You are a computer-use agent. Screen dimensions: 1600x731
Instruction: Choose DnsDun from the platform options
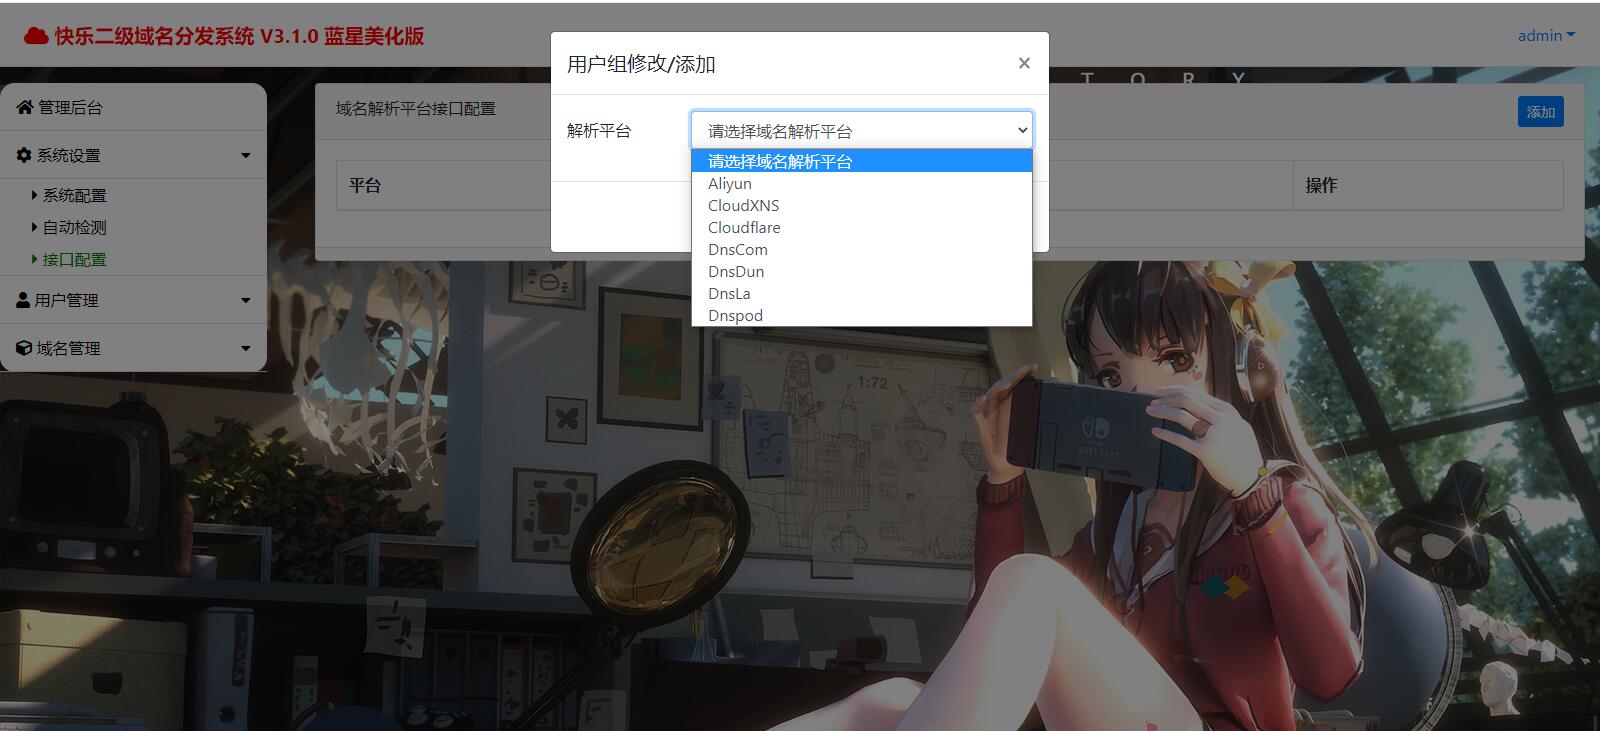pos(736,272)
